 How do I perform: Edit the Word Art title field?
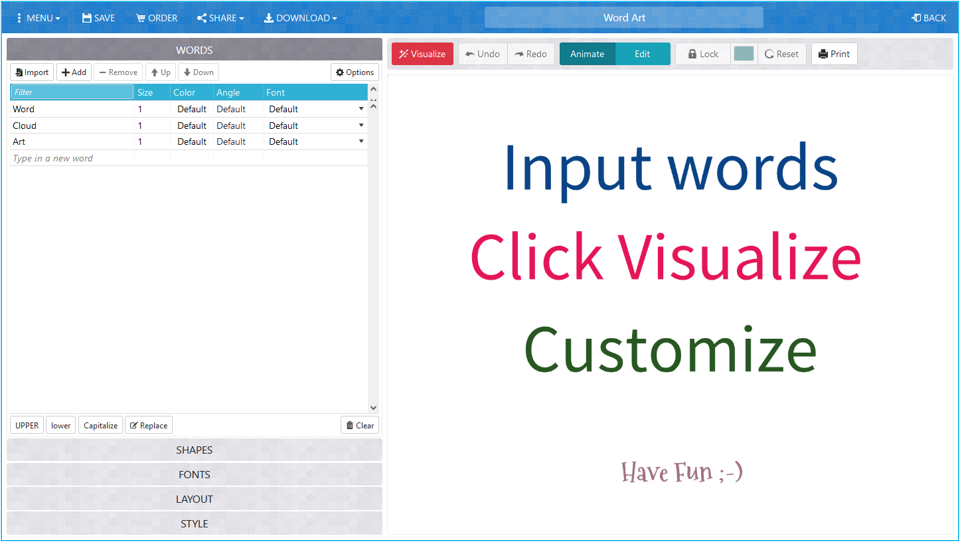[x=624, y=18]
